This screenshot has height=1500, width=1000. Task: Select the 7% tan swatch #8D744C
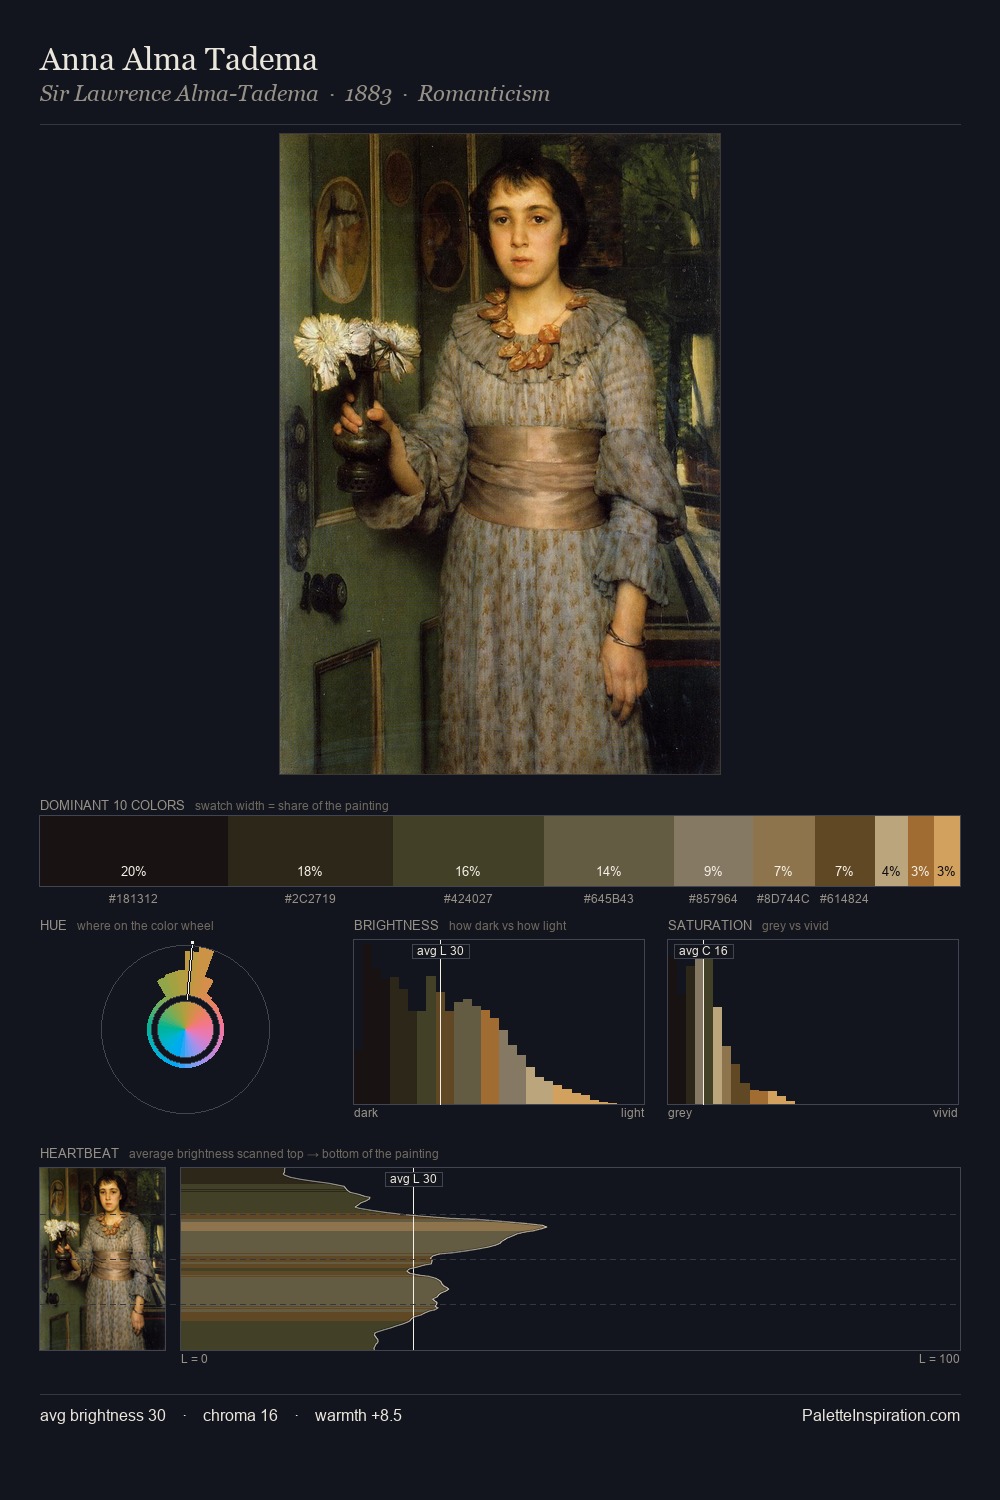click(784, 851)
